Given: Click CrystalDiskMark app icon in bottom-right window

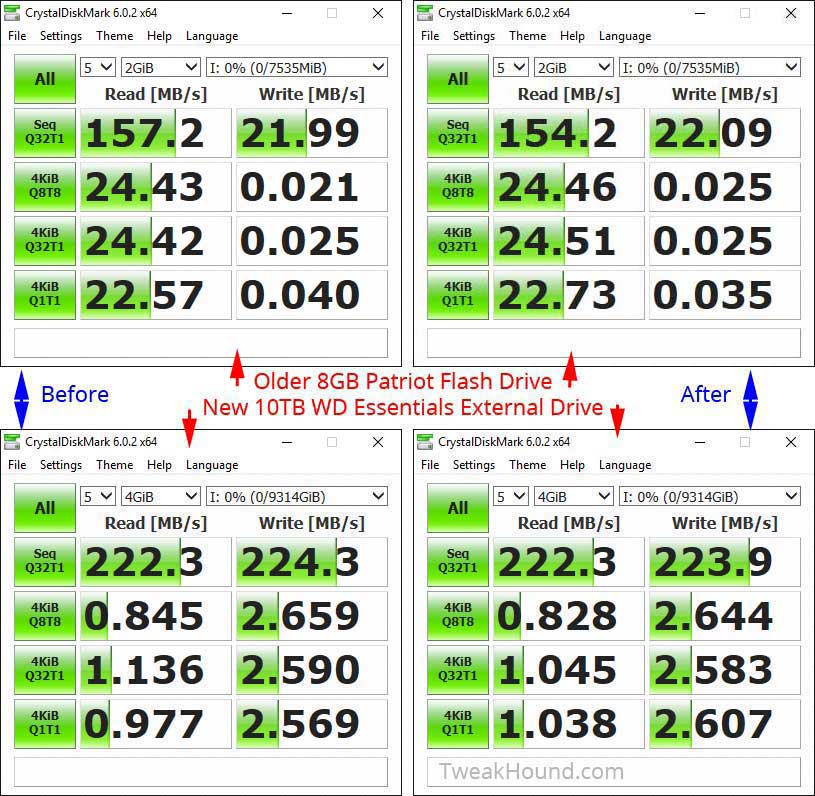Looking at the screenshot, I should [x=425, y=441].
